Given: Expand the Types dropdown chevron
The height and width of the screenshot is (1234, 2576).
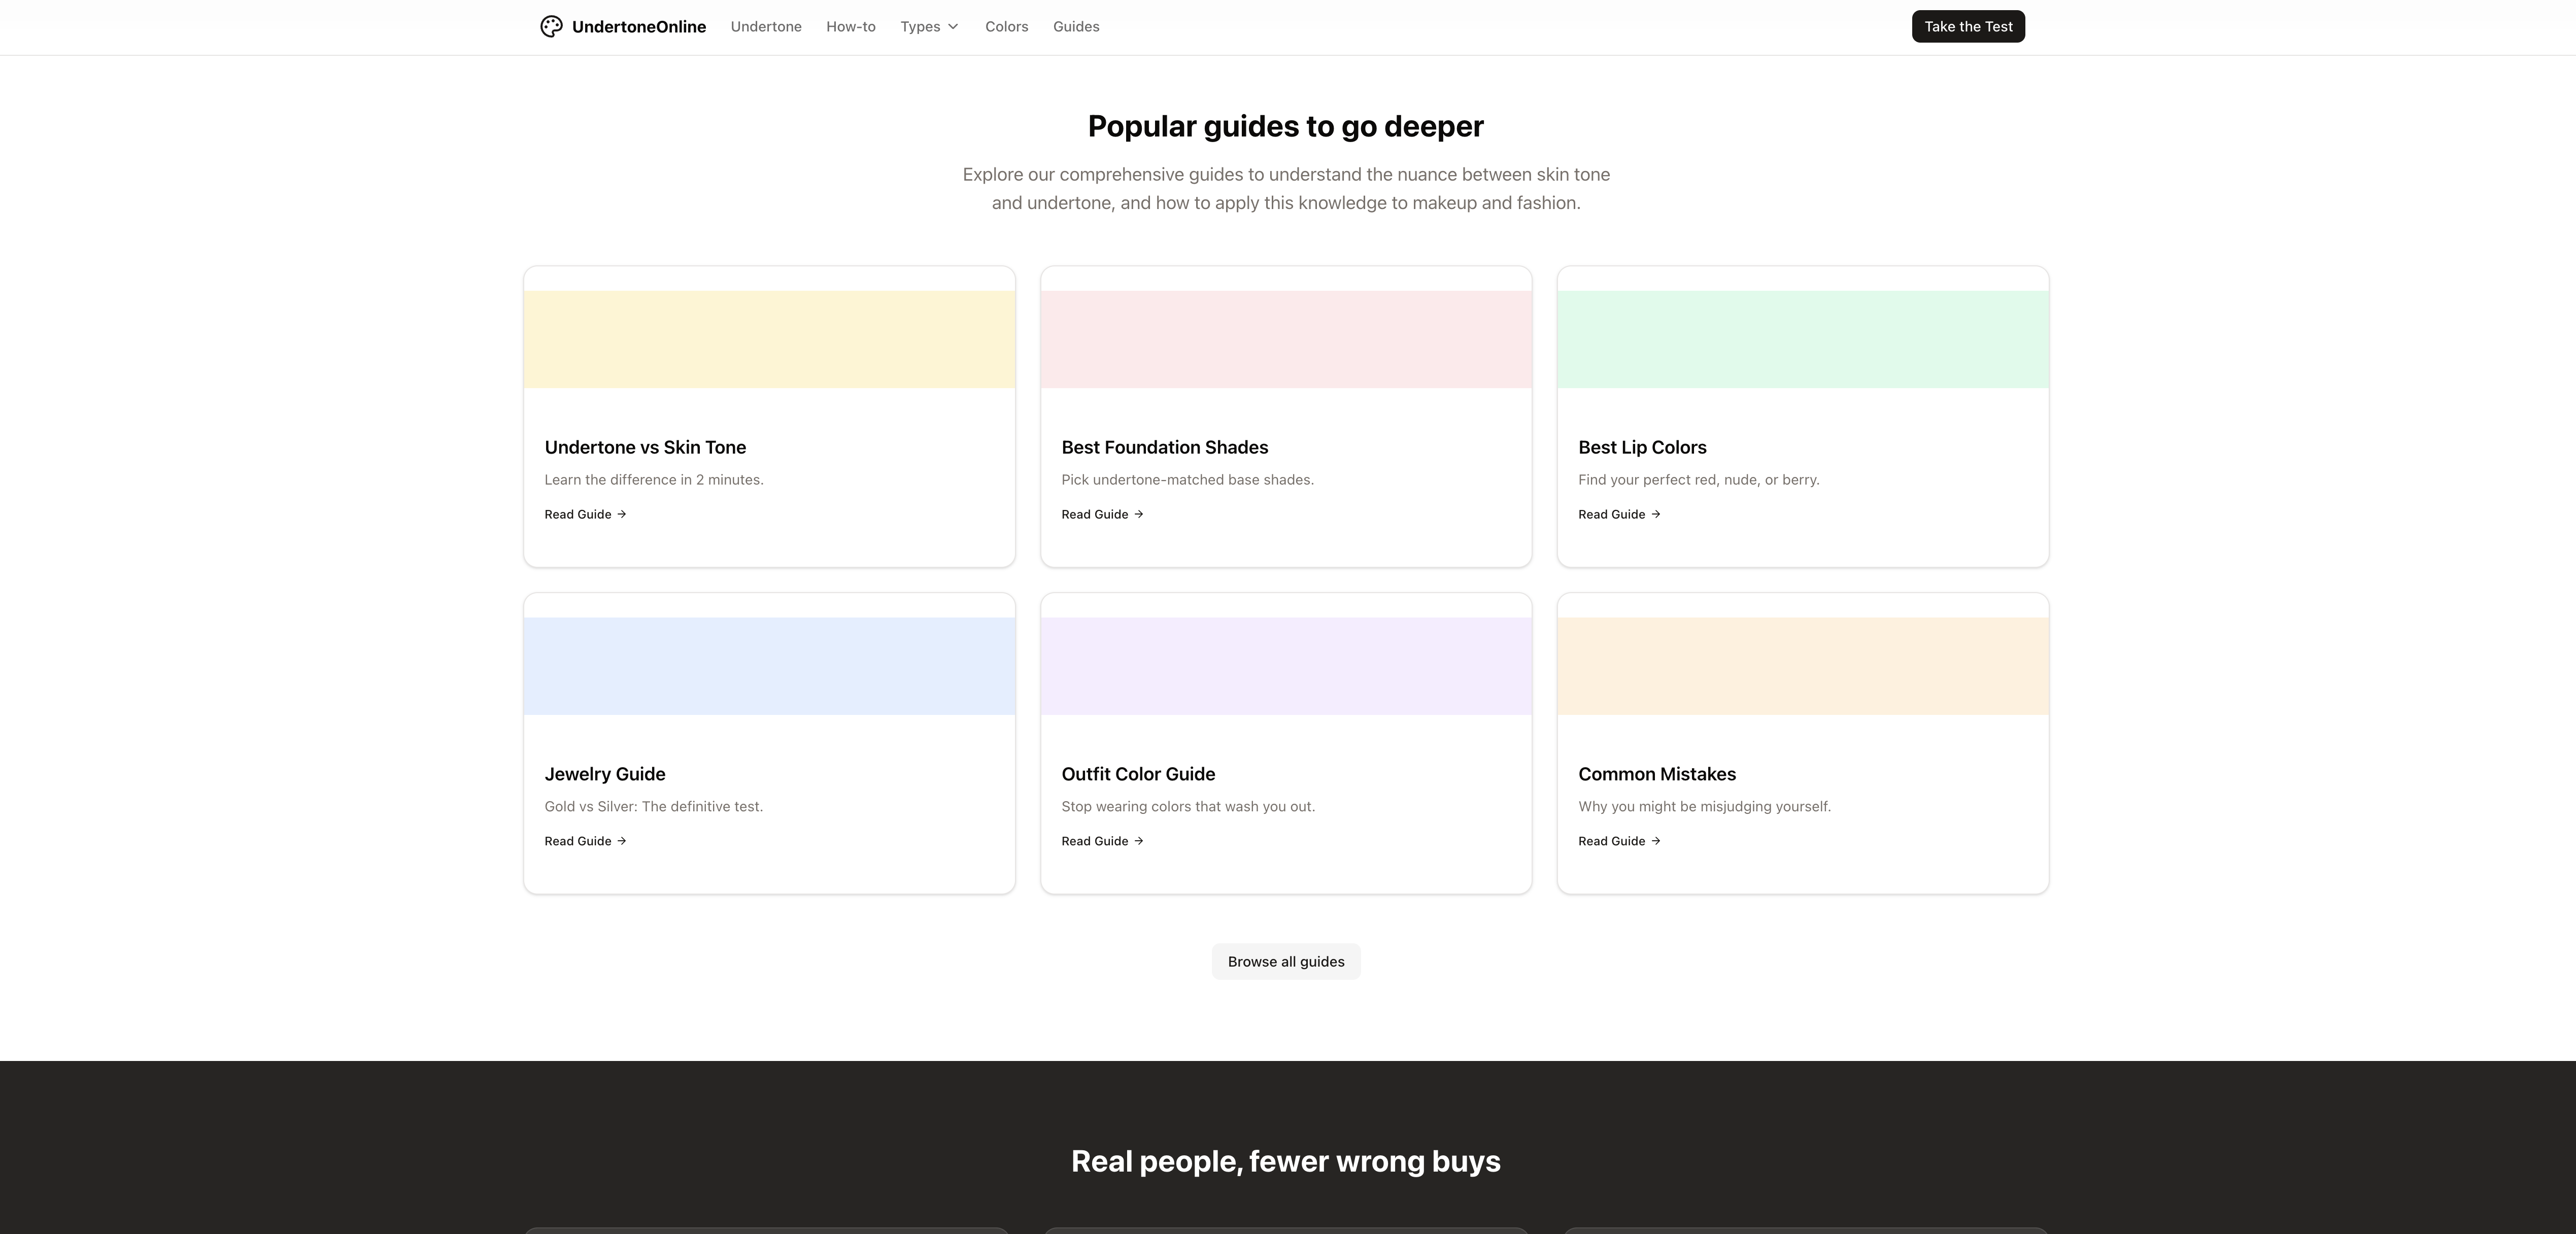Looking at the screenshot, I should point(953,27).
